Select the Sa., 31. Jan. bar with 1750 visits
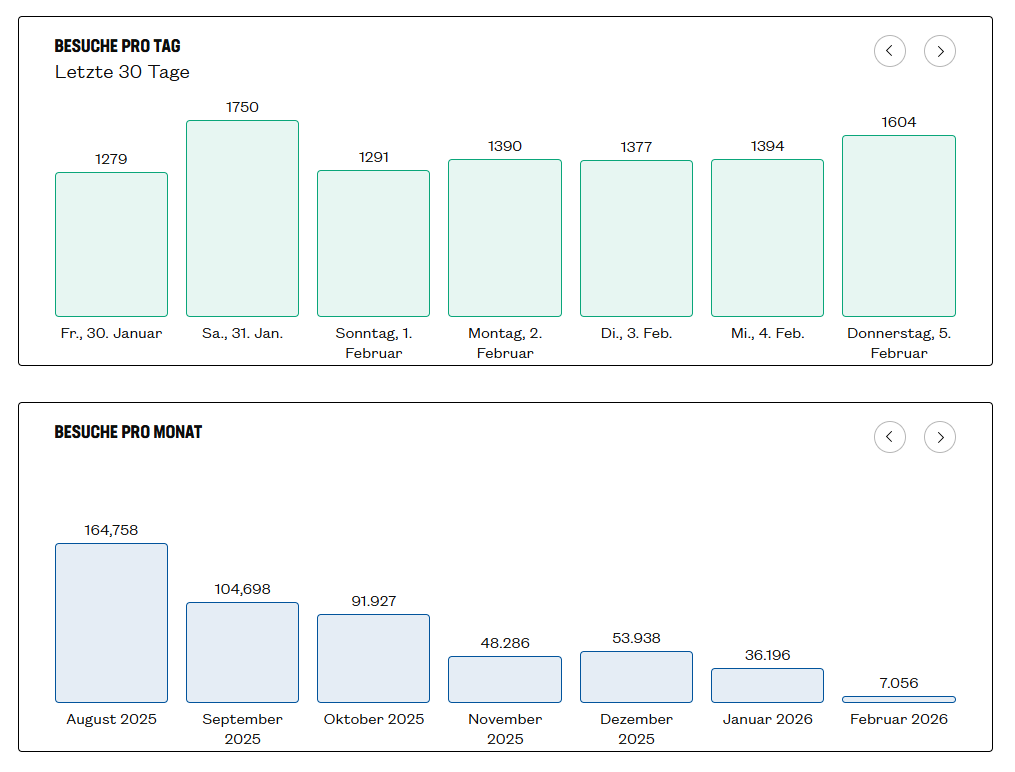The height and width of the screenshot is (772, 1015). tap(242, 218)
